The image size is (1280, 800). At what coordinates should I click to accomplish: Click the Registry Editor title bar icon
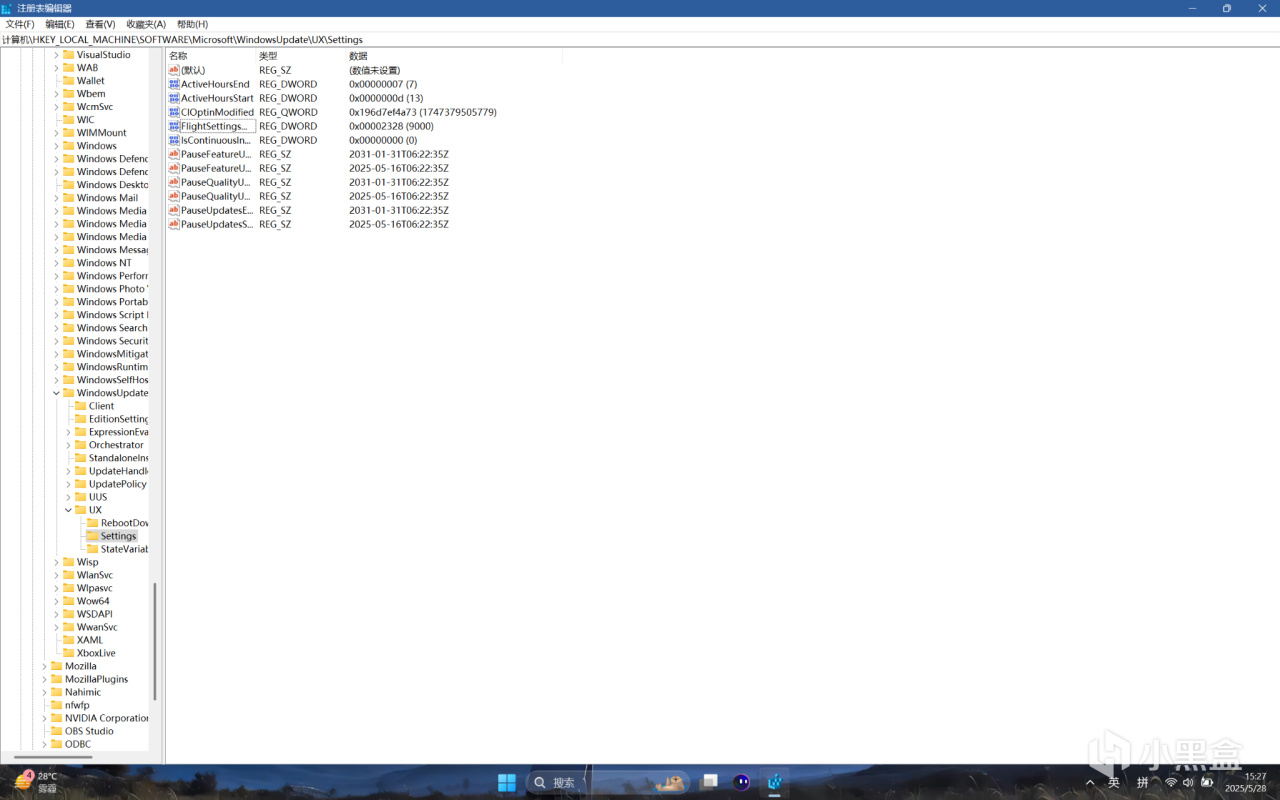pos(7,8)
